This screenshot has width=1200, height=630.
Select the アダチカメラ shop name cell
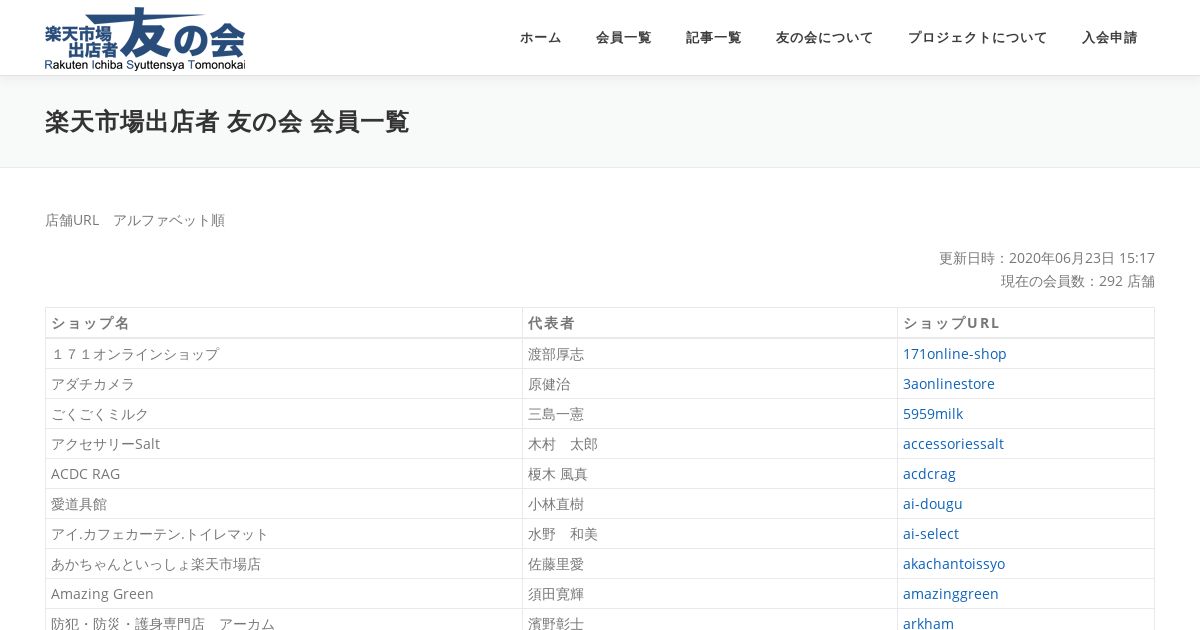click(284, 384)
